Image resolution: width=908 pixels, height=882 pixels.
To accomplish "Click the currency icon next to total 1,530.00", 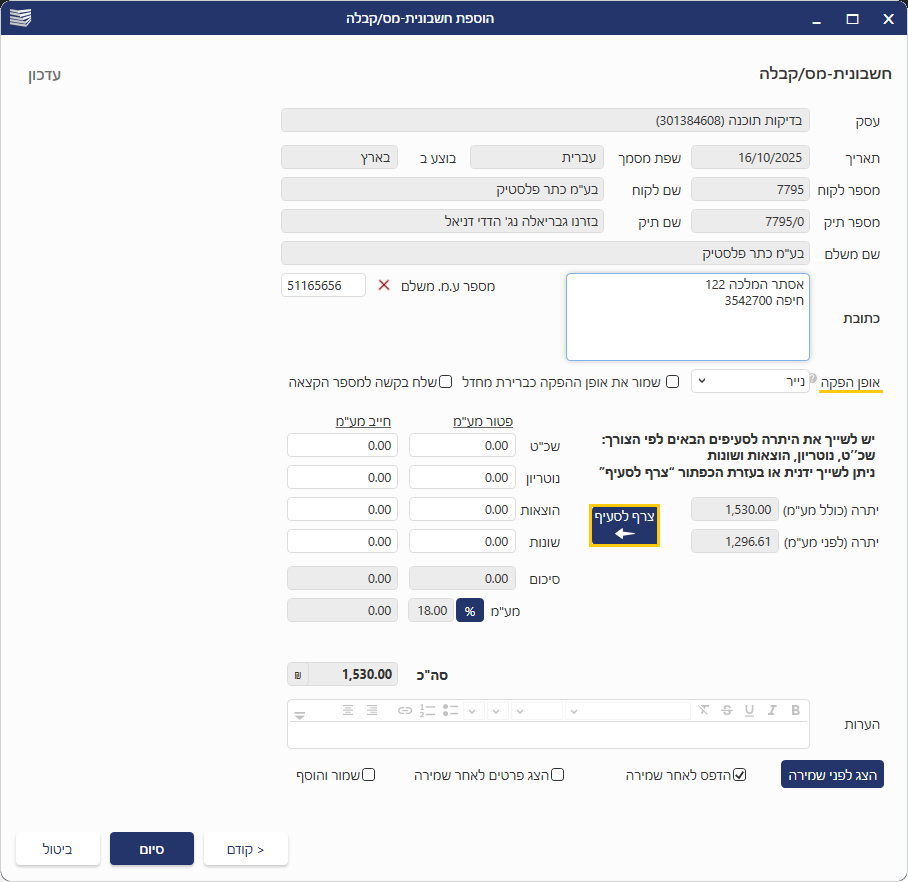I will coord(298,675).
